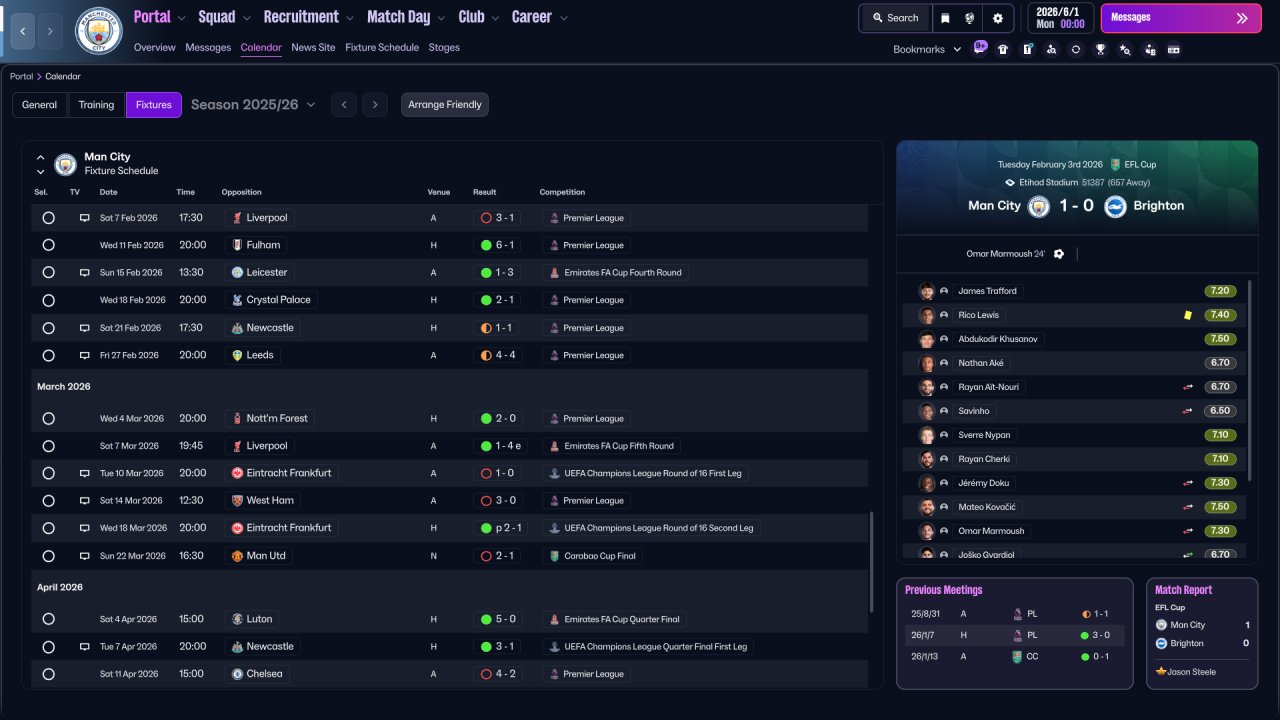Open the trophy bookmark icon

pyautogui.click(x=1100, y=49)
